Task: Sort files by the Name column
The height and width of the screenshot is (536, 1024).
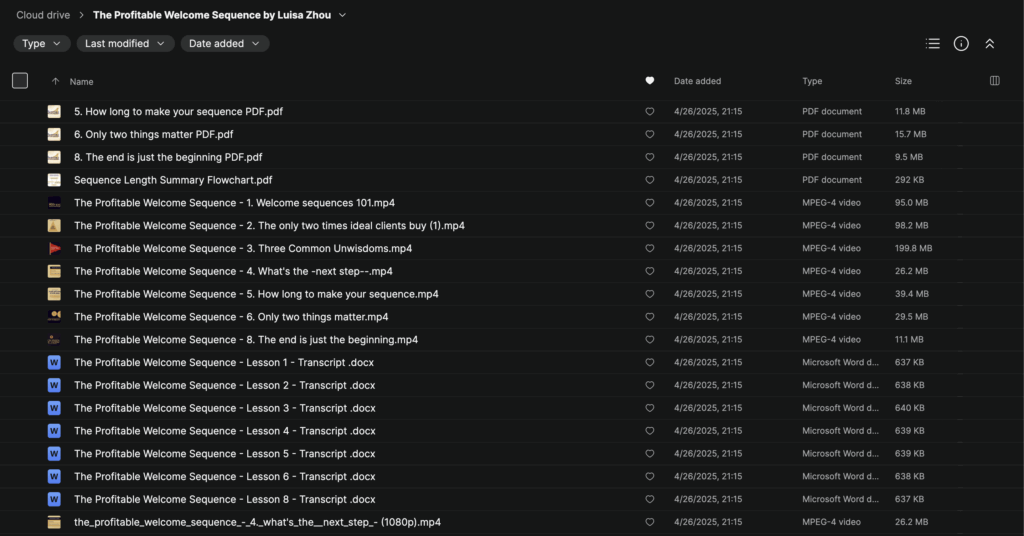Action: [x=81, y=82]
